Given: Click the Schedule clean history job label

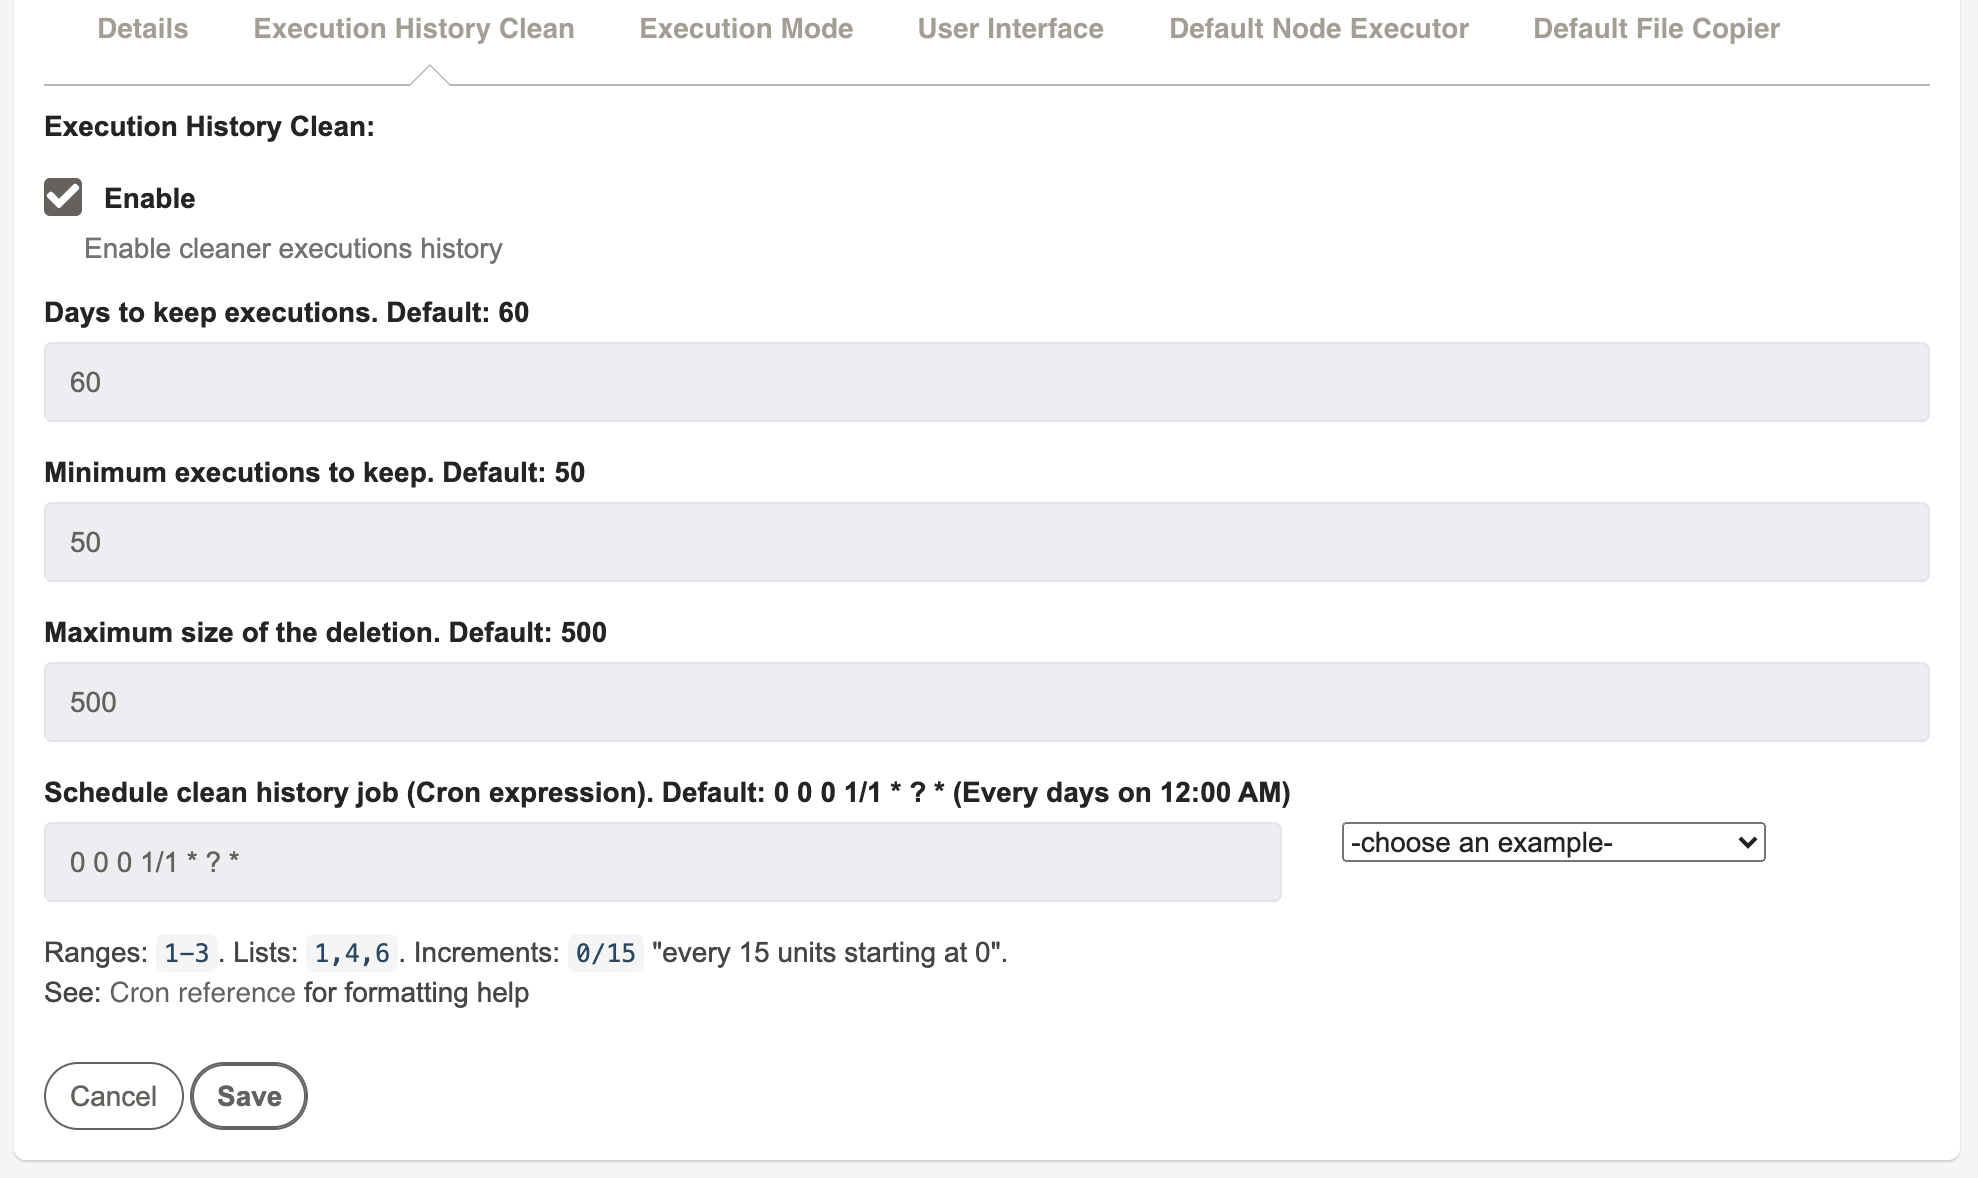Looking at the screenshot, I should (667, 792).
